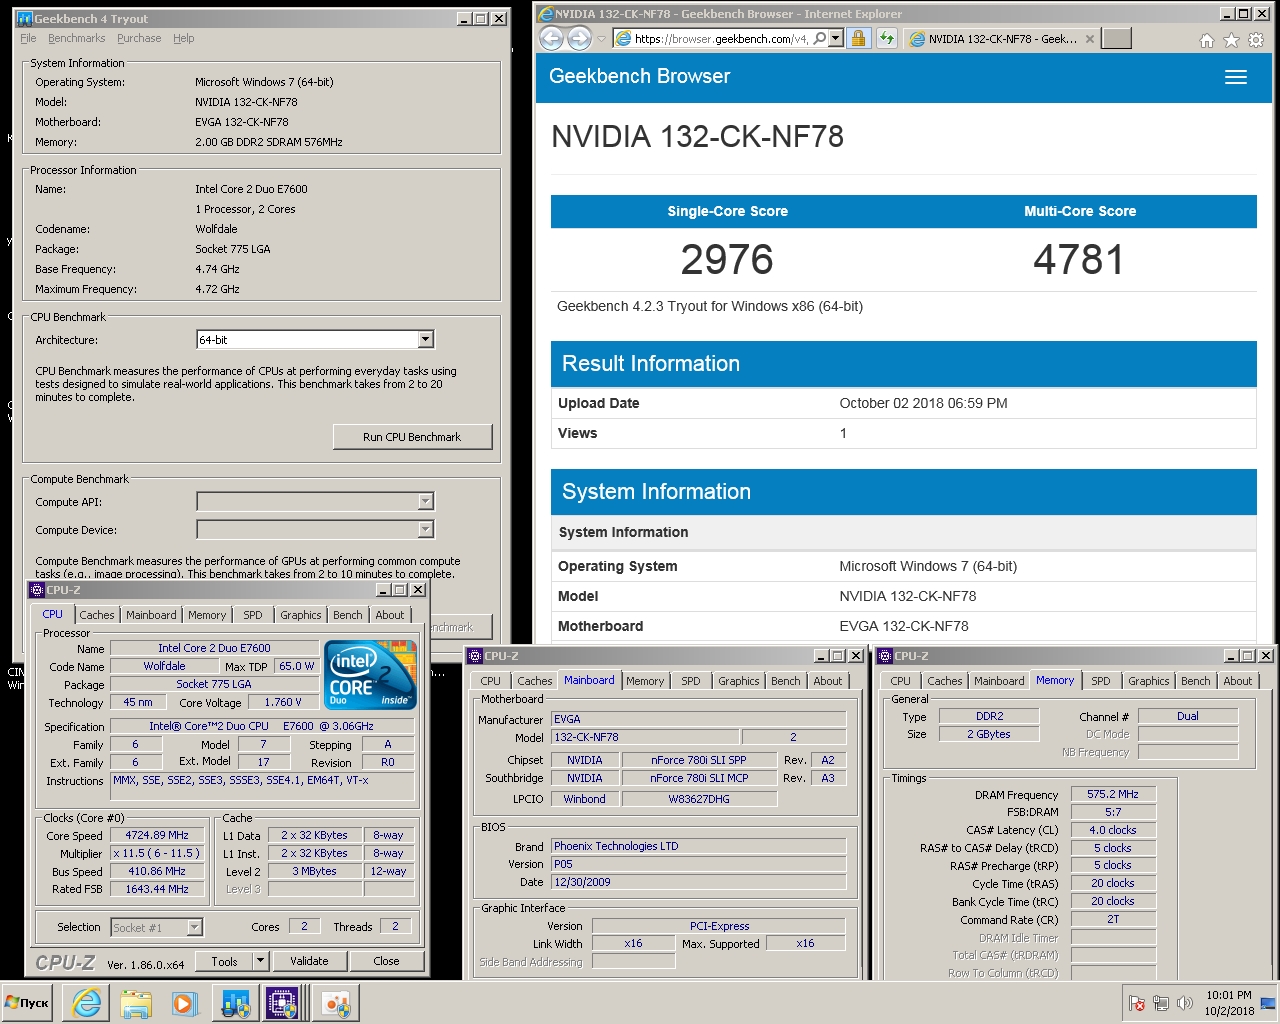Open Windows Media Player on taskbar
Image resolution: width=1280 pixels, height=1024 pixels.
(184, 1003)
